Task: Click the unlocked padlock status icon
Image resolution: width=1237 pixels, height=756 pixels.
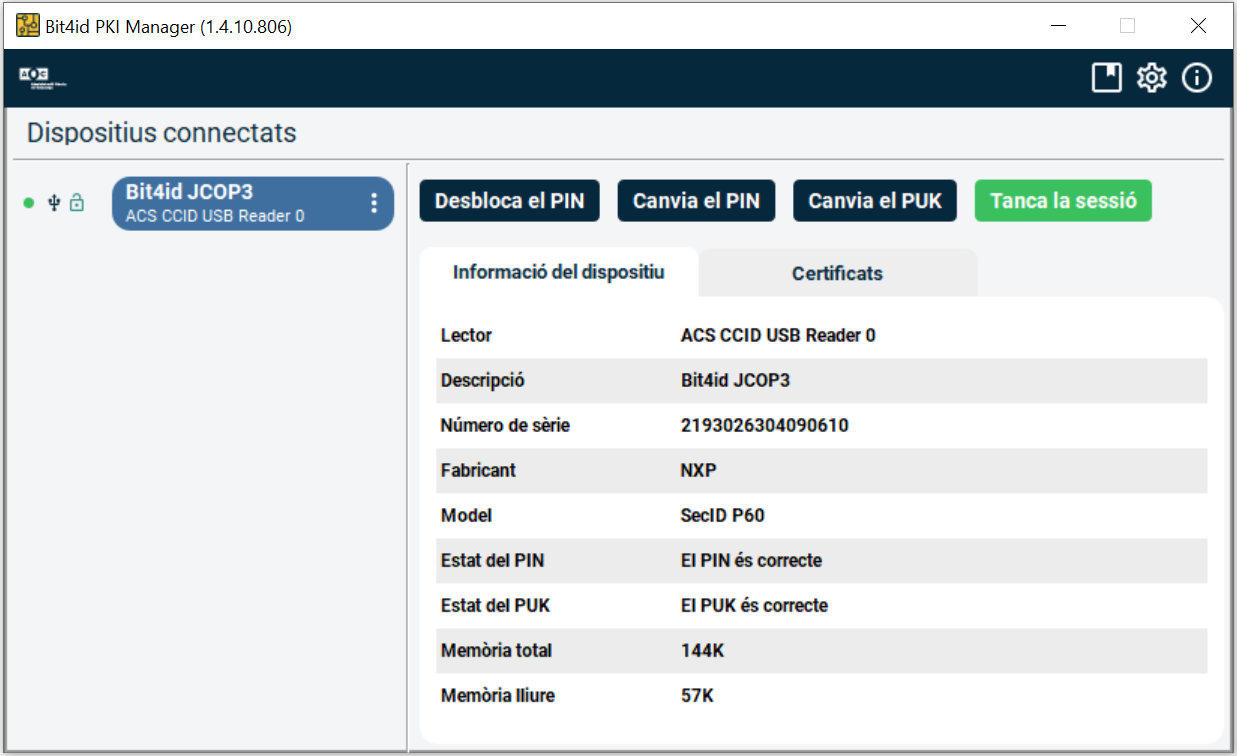Action: tap(77, 203)
